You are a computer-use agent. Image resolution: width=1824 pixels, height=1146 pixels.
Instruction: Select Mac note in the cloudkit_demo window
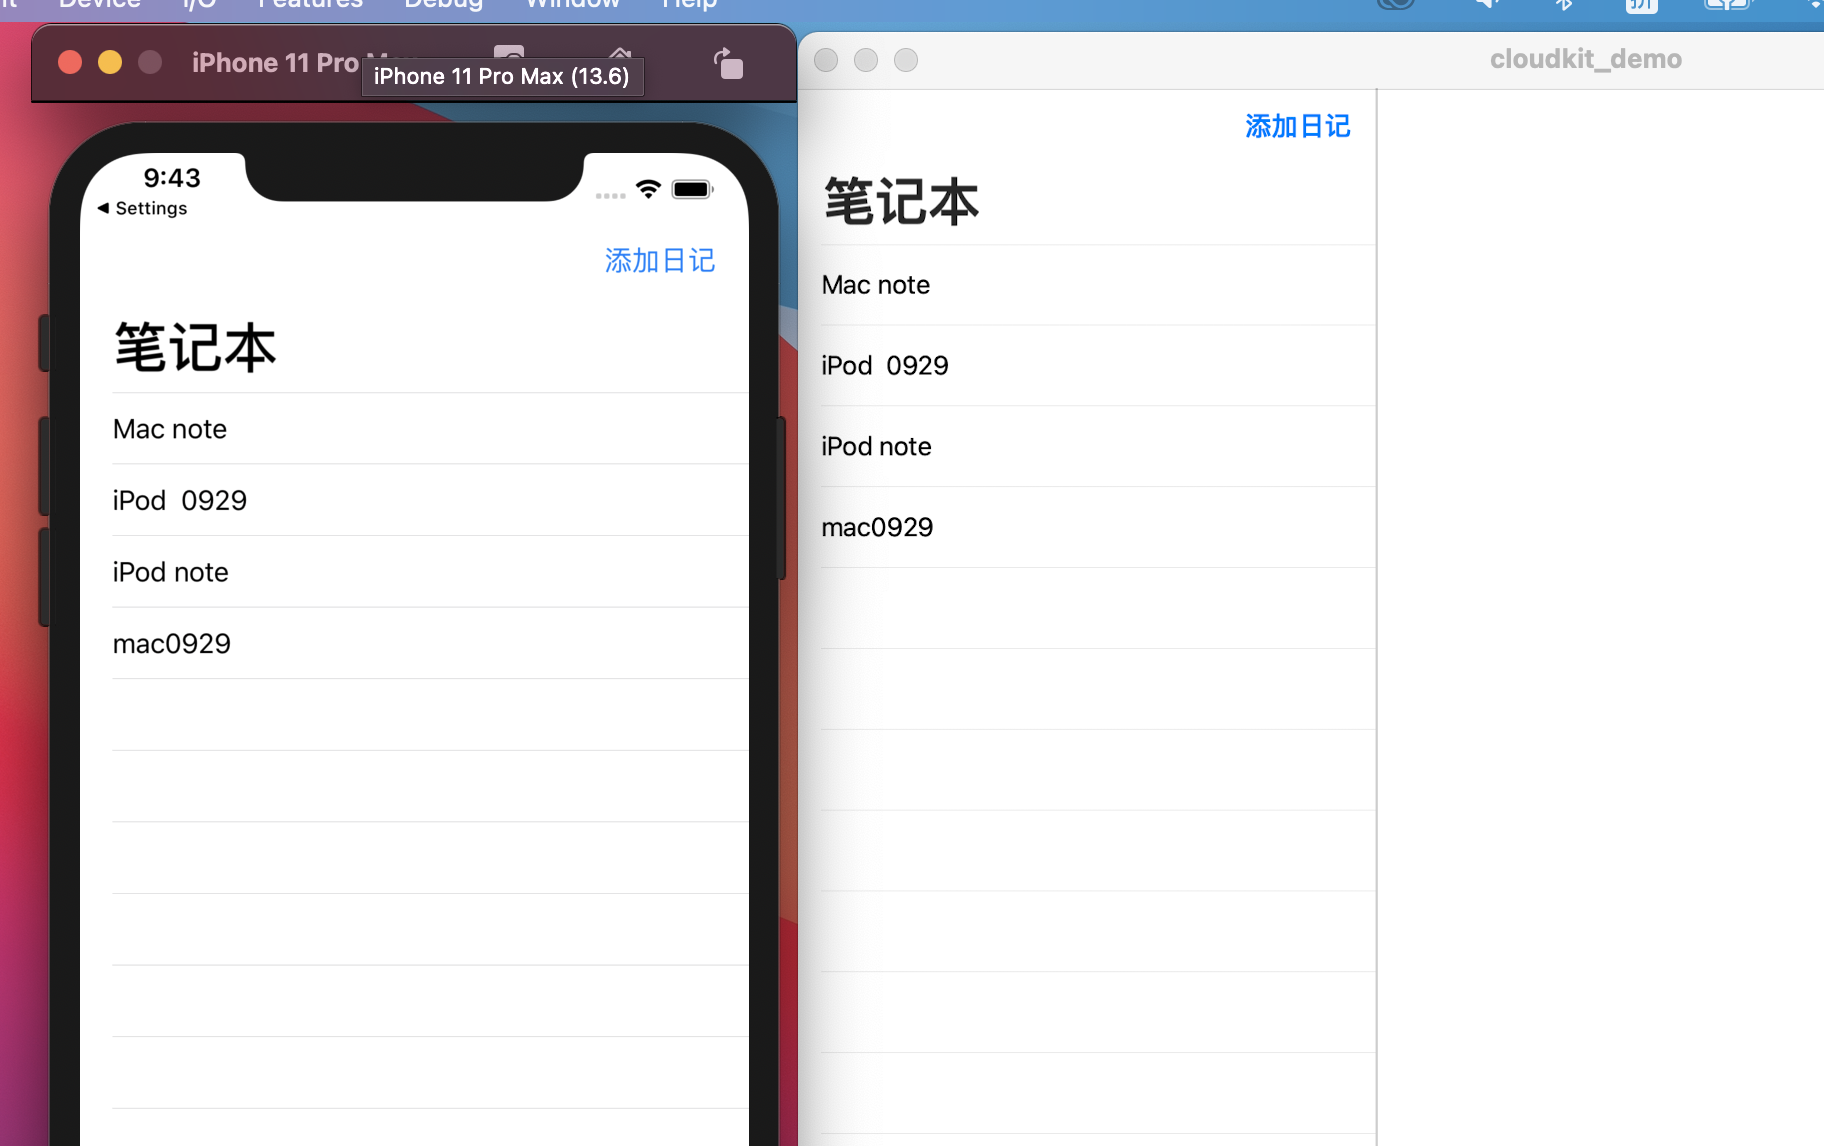(x=1098, y=285)
